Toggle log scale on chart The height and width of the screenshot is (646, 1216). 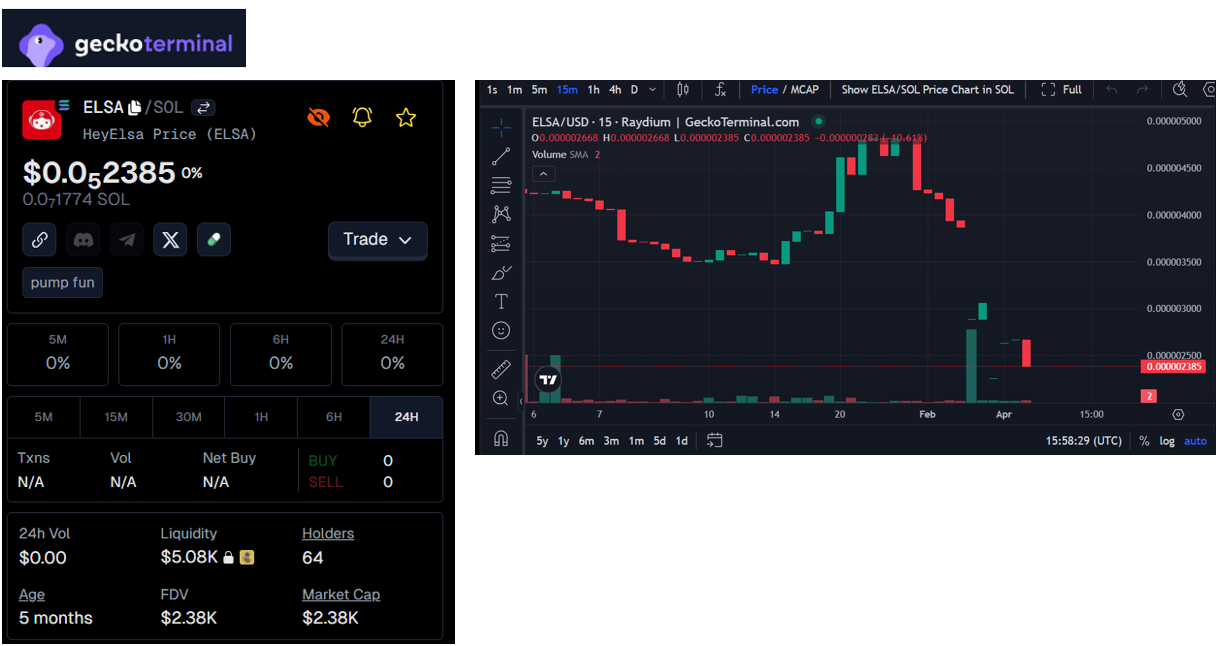coord(1167,441)
